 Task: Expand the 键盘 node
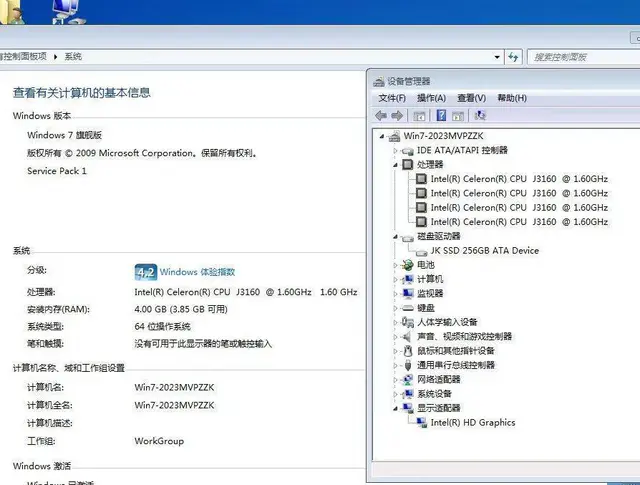[x=395, y=308]
